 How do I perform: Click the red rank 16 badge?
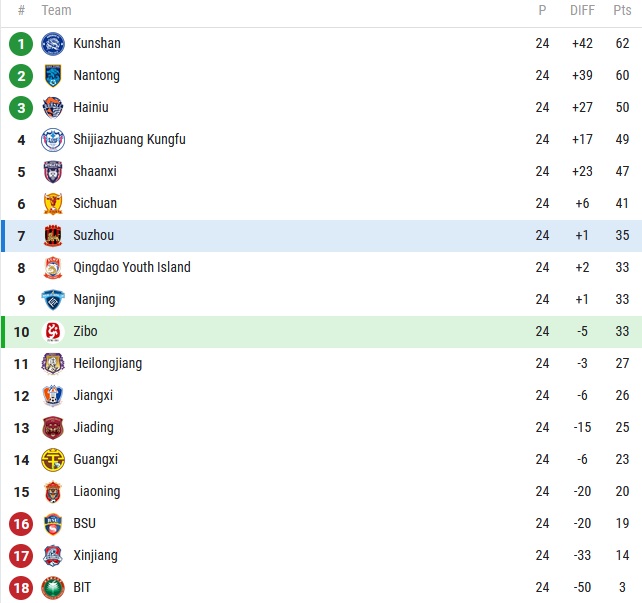click(21, 524)
